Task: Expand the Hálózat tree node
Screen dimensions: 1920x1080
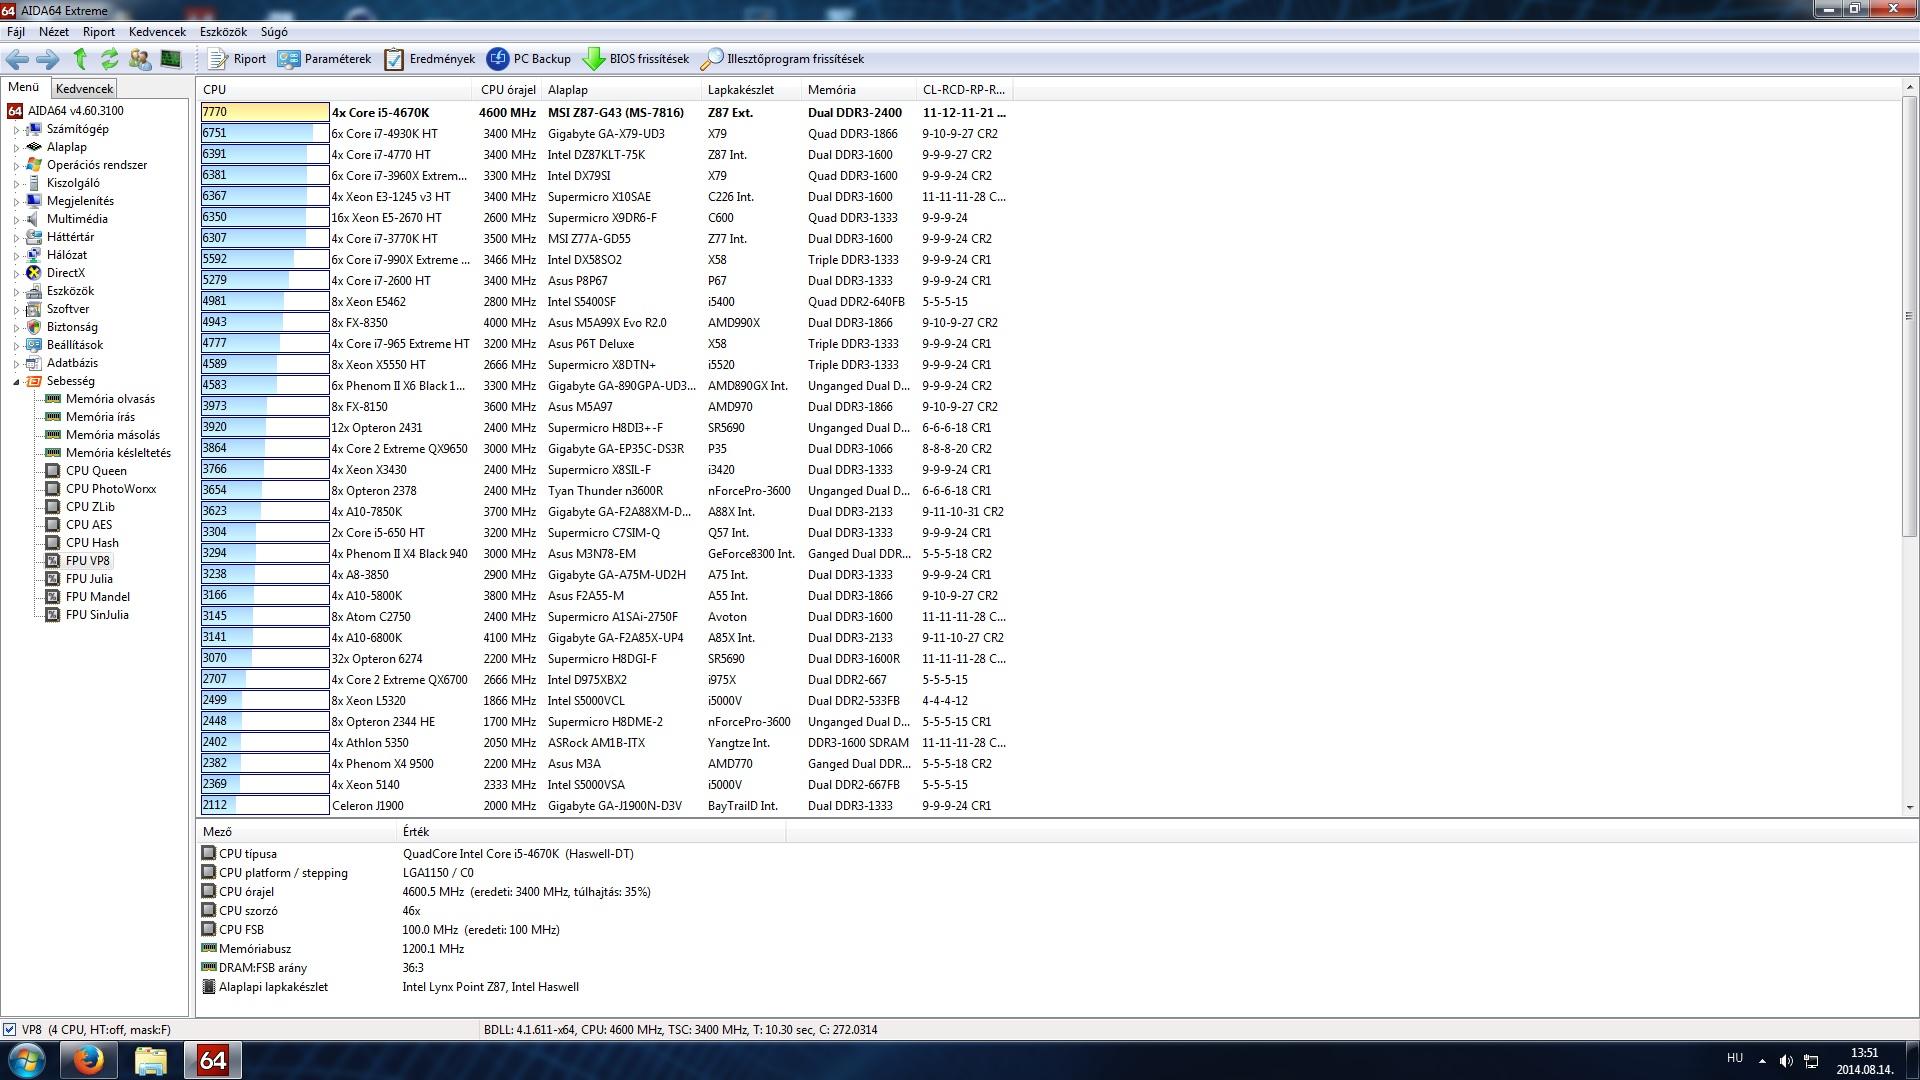Action: coord(16,256)
